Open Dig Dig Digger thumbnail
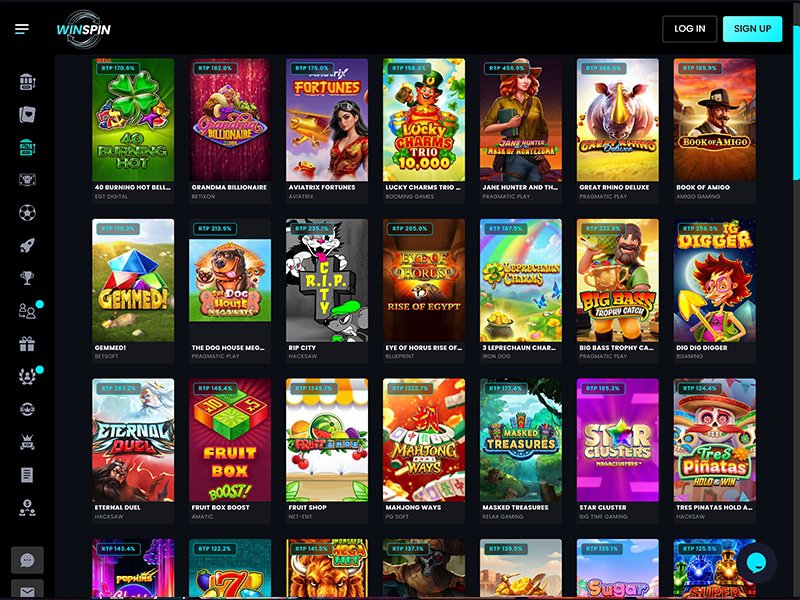 715,280
